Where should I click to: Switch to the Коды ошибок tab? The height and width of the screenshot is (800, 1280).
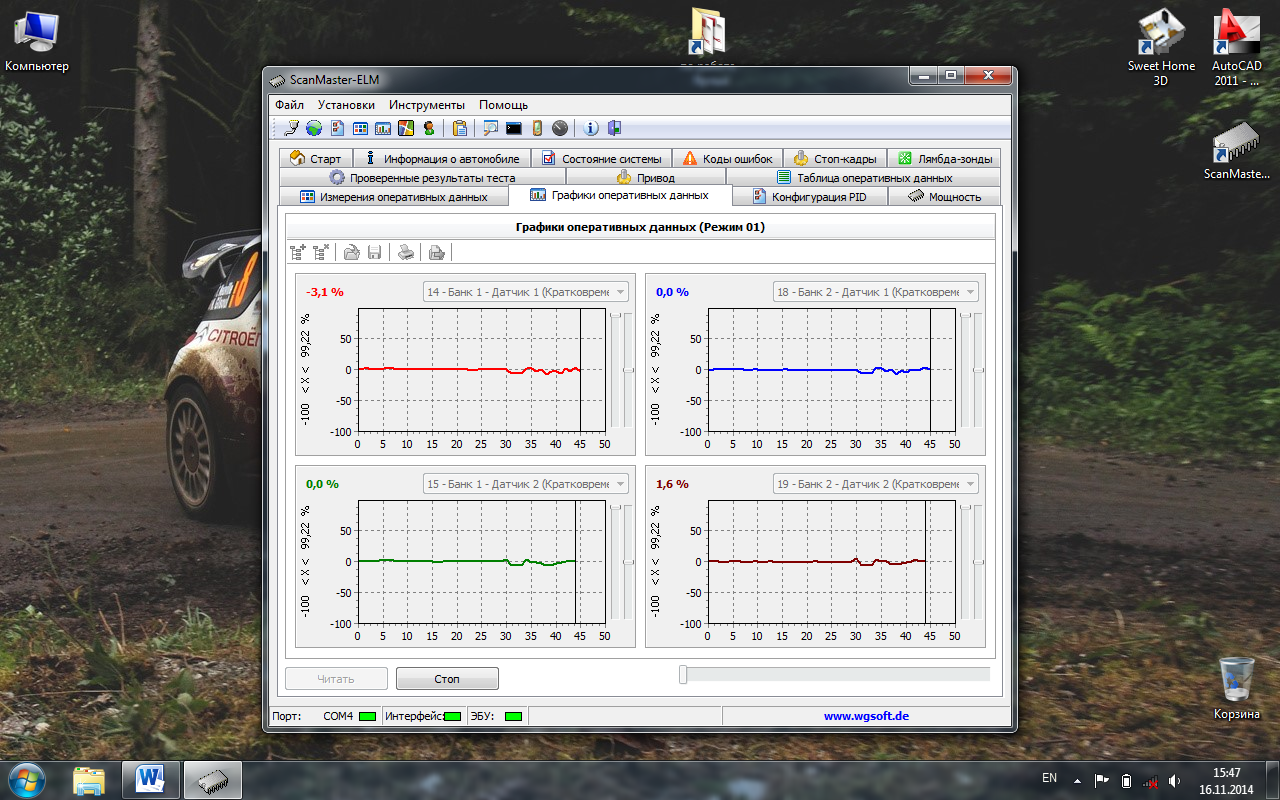coord(727,159)
